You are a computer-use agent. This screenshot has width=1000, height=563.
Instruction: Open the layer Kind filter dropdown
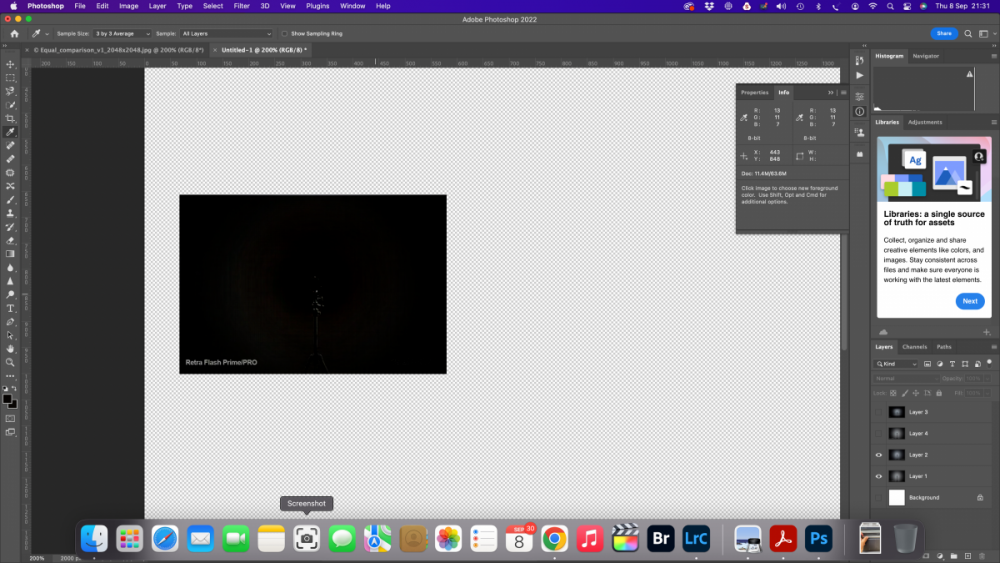(896, 364)
